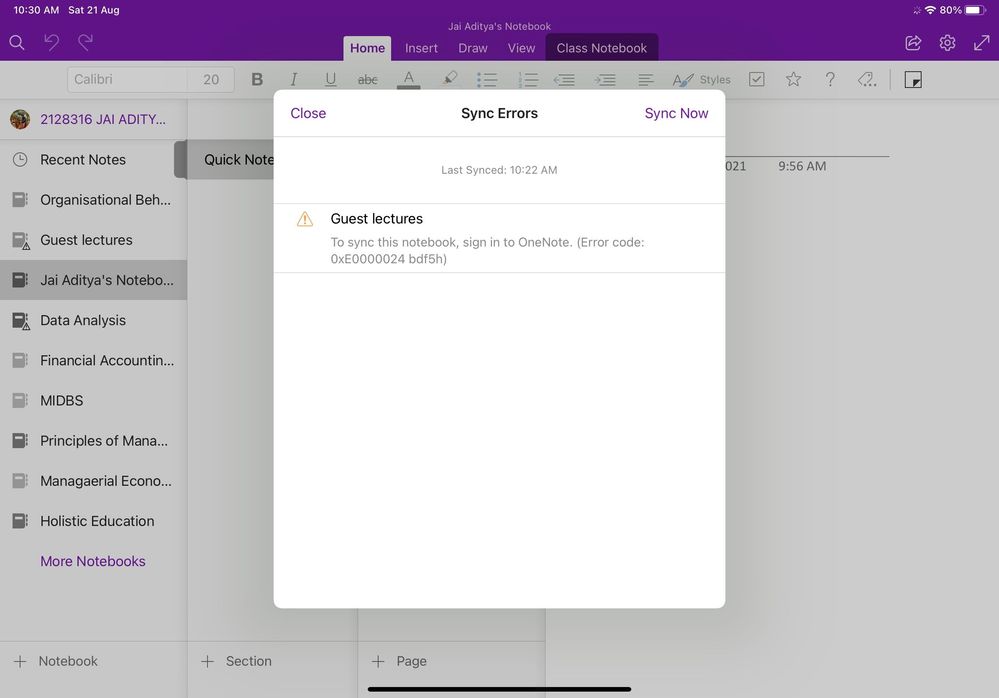Select the Guest lectures sync error row
This screenshot has height=698, width=999.
pos(499,238)
